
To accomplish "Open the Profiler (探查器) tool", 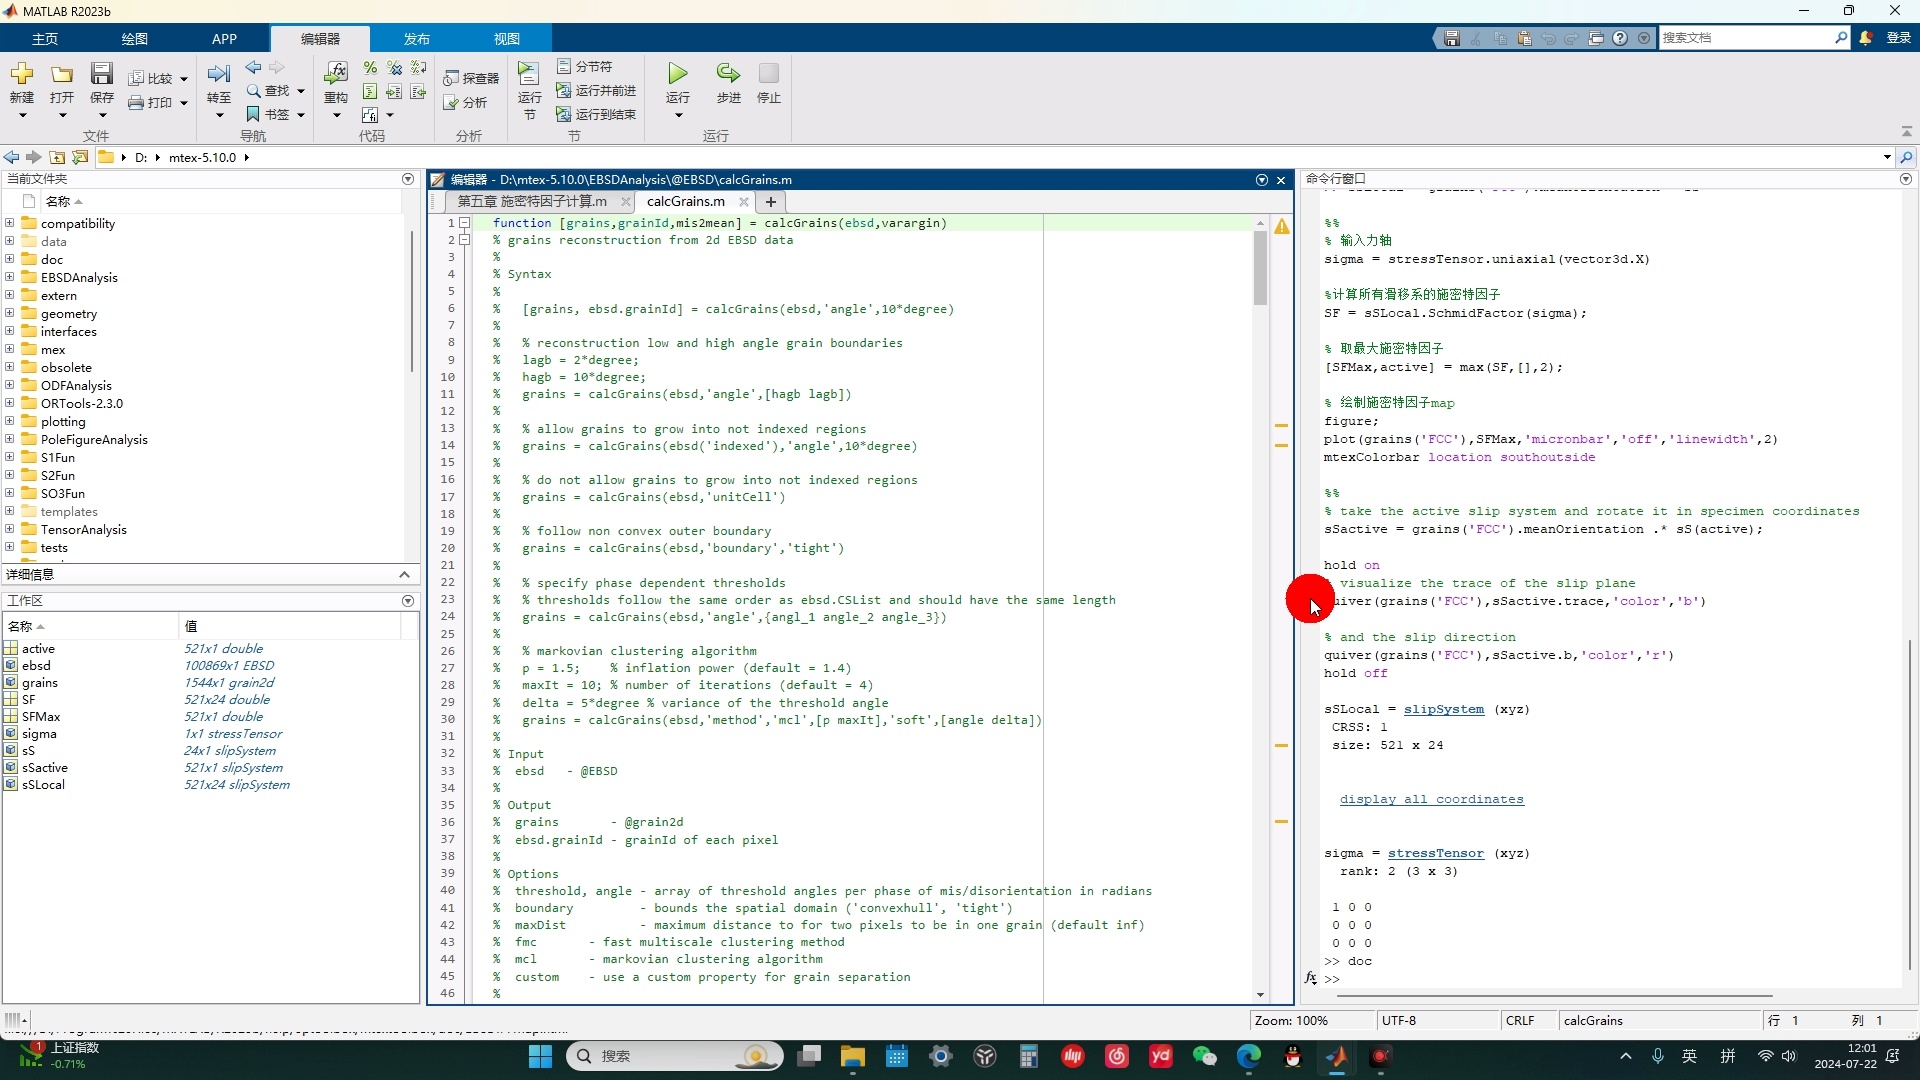I will point(471,78).
